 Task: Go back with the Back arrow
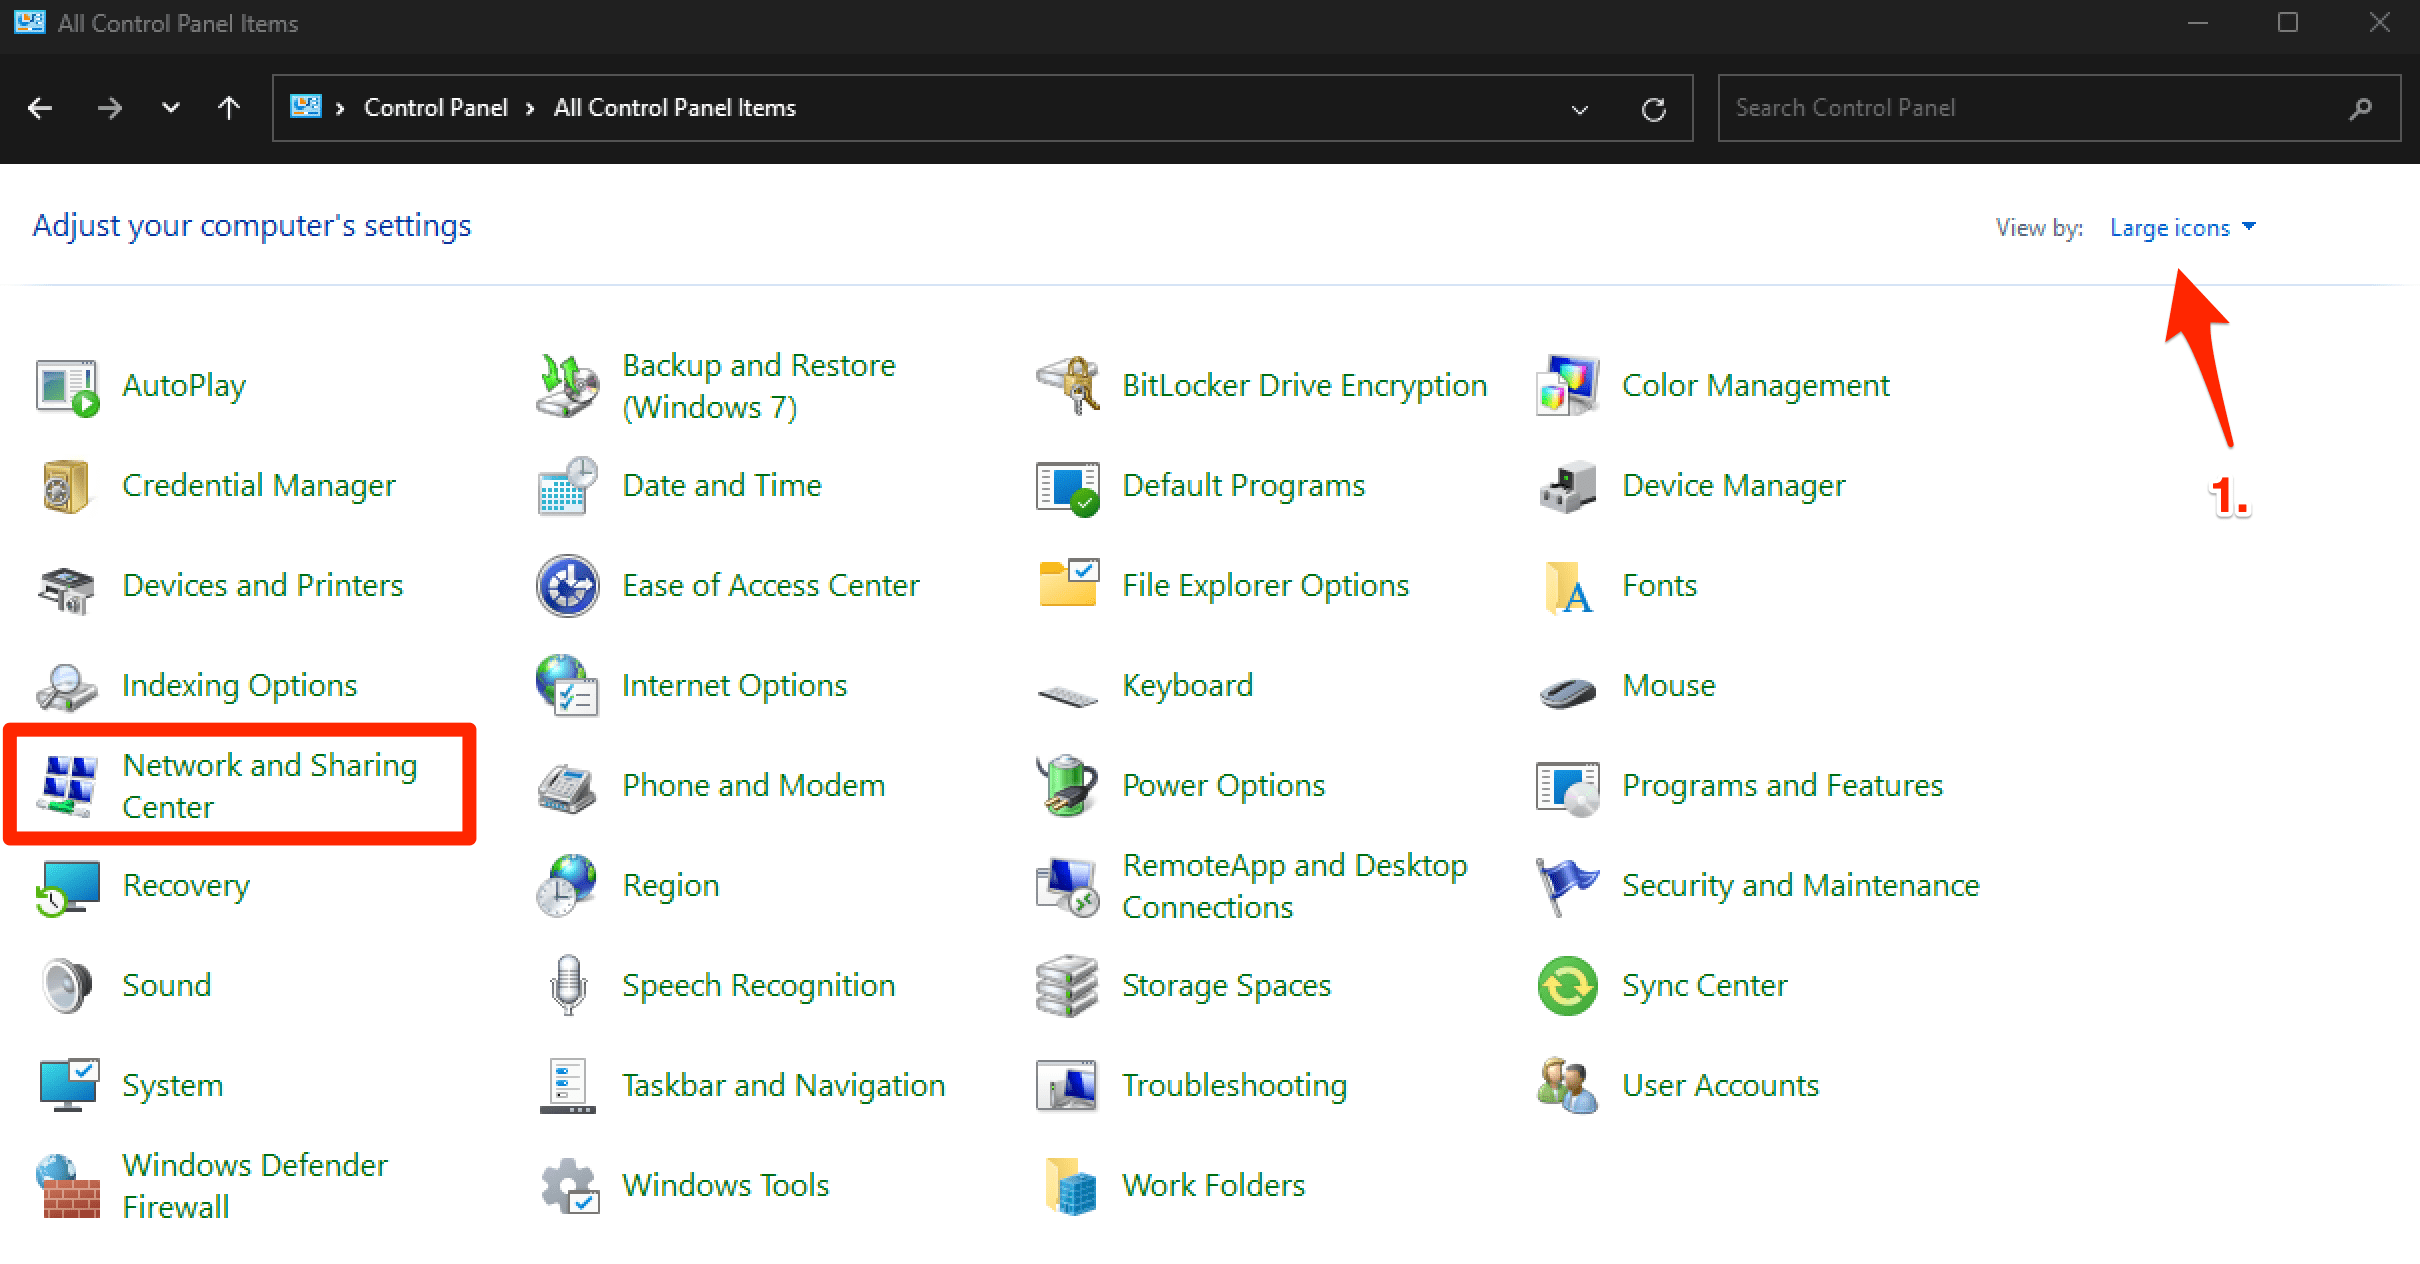pyautogui.click(x=40, y=108)
